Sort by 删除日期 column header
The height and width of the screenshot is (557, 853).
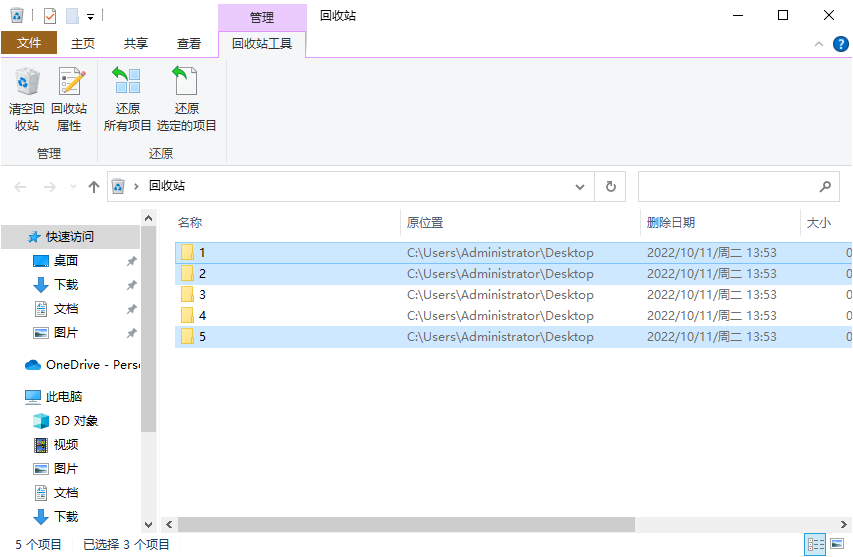(x=670, y=223)
